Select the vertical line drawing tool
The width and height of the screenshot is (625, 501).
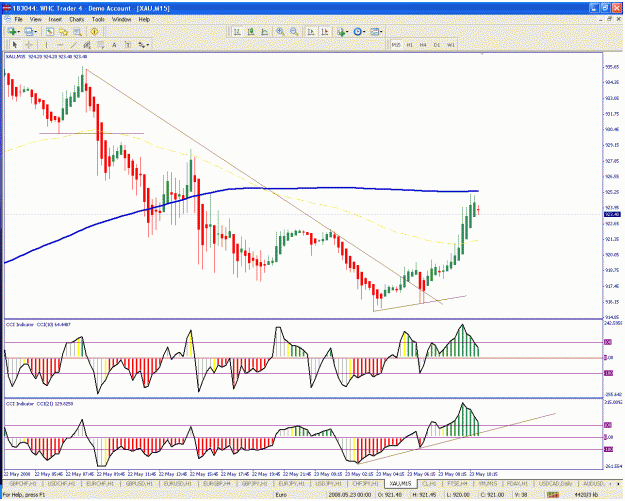pos(46,45)
